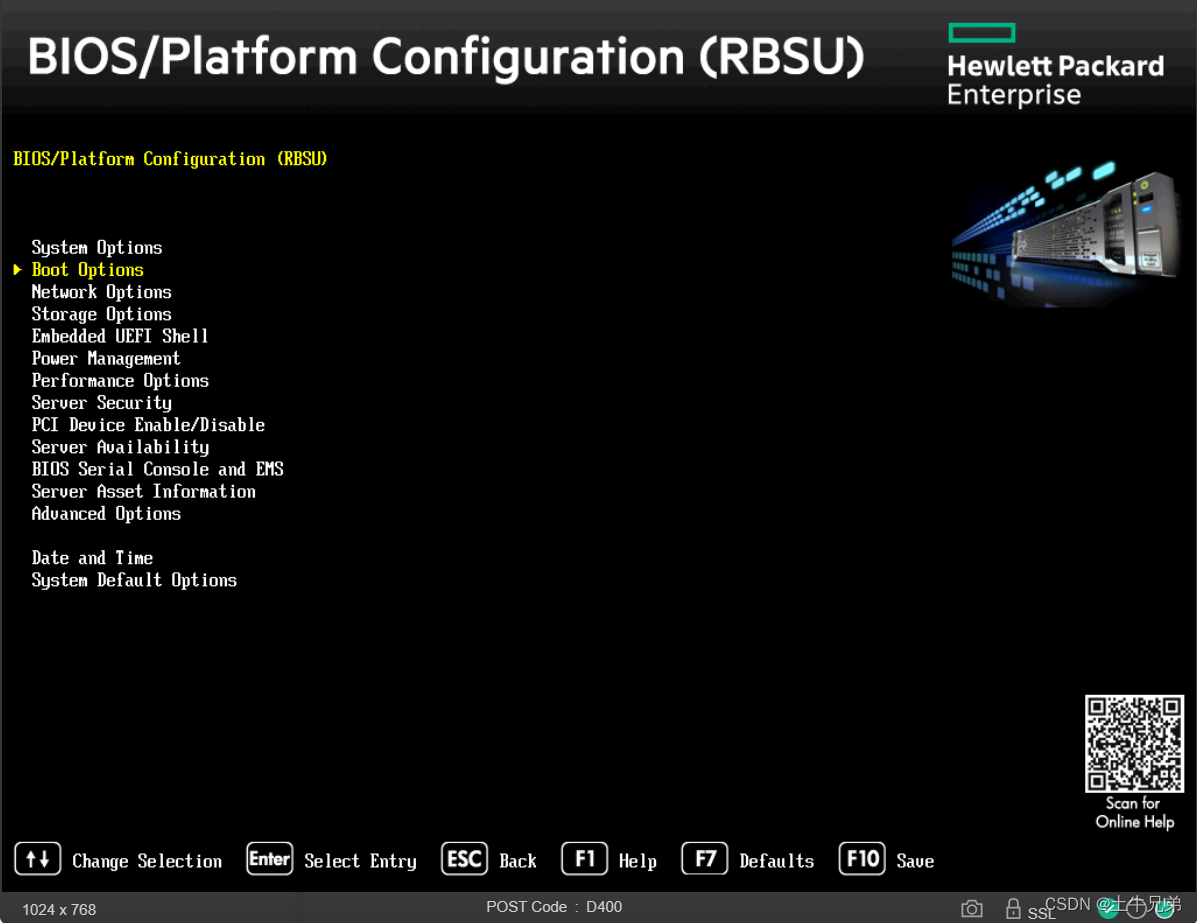This screenshot has width=1197, height=923.
Task: Click the F1 Help key icon
Action: (584, 858)
